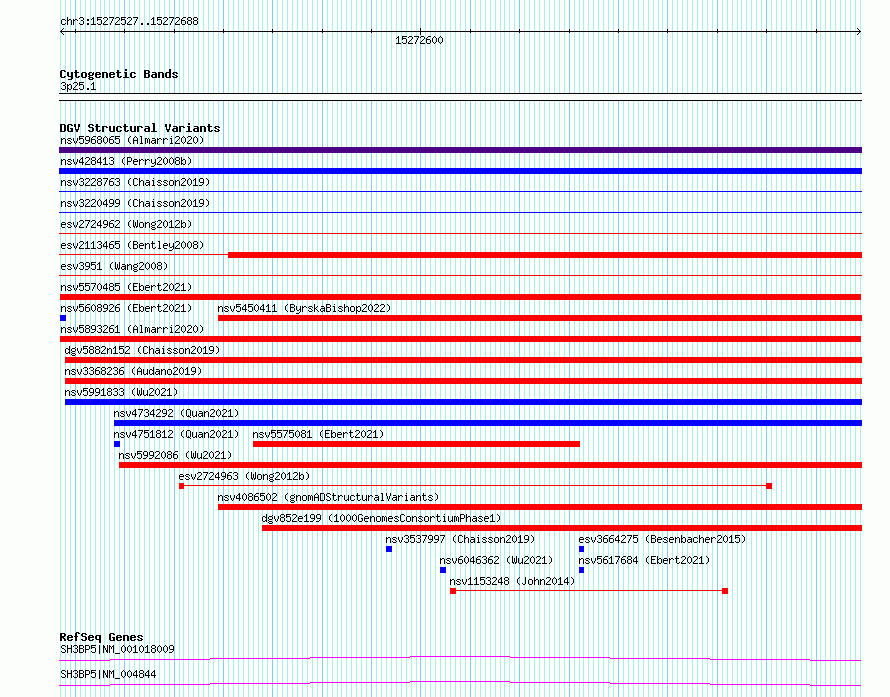Click the nsv3537997 (Chaisson2019) label
The height and width of the screenshot is (697, 890).
pos(460,539)
